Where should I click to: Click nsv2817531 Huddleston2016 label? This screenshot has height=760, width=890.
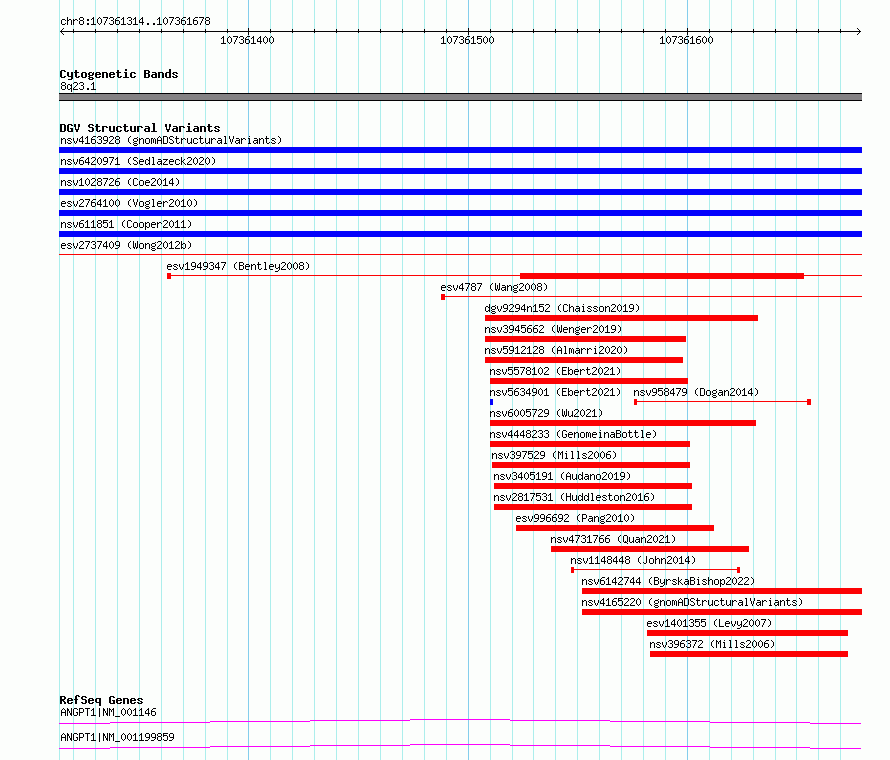coord(574,497)
